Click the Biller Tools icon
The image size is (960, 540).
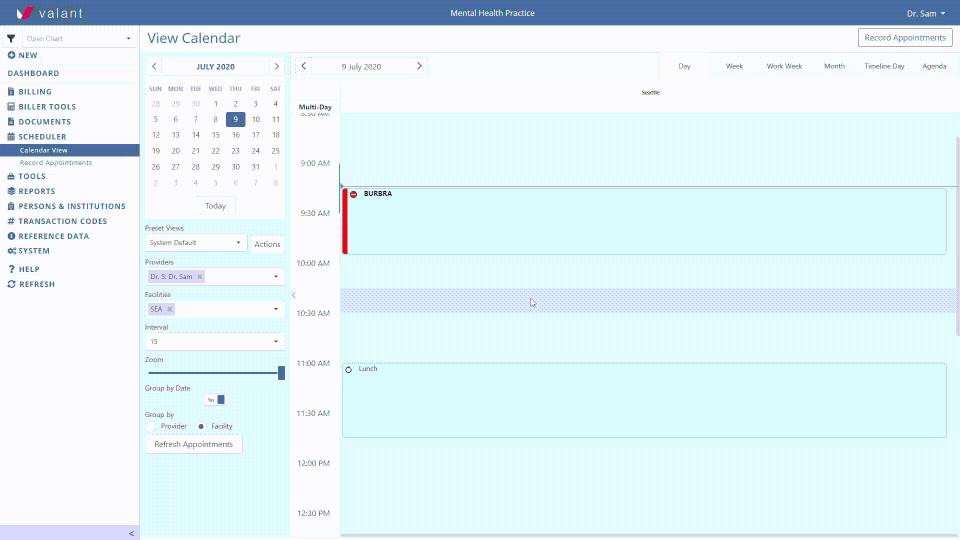coord(11,107)
